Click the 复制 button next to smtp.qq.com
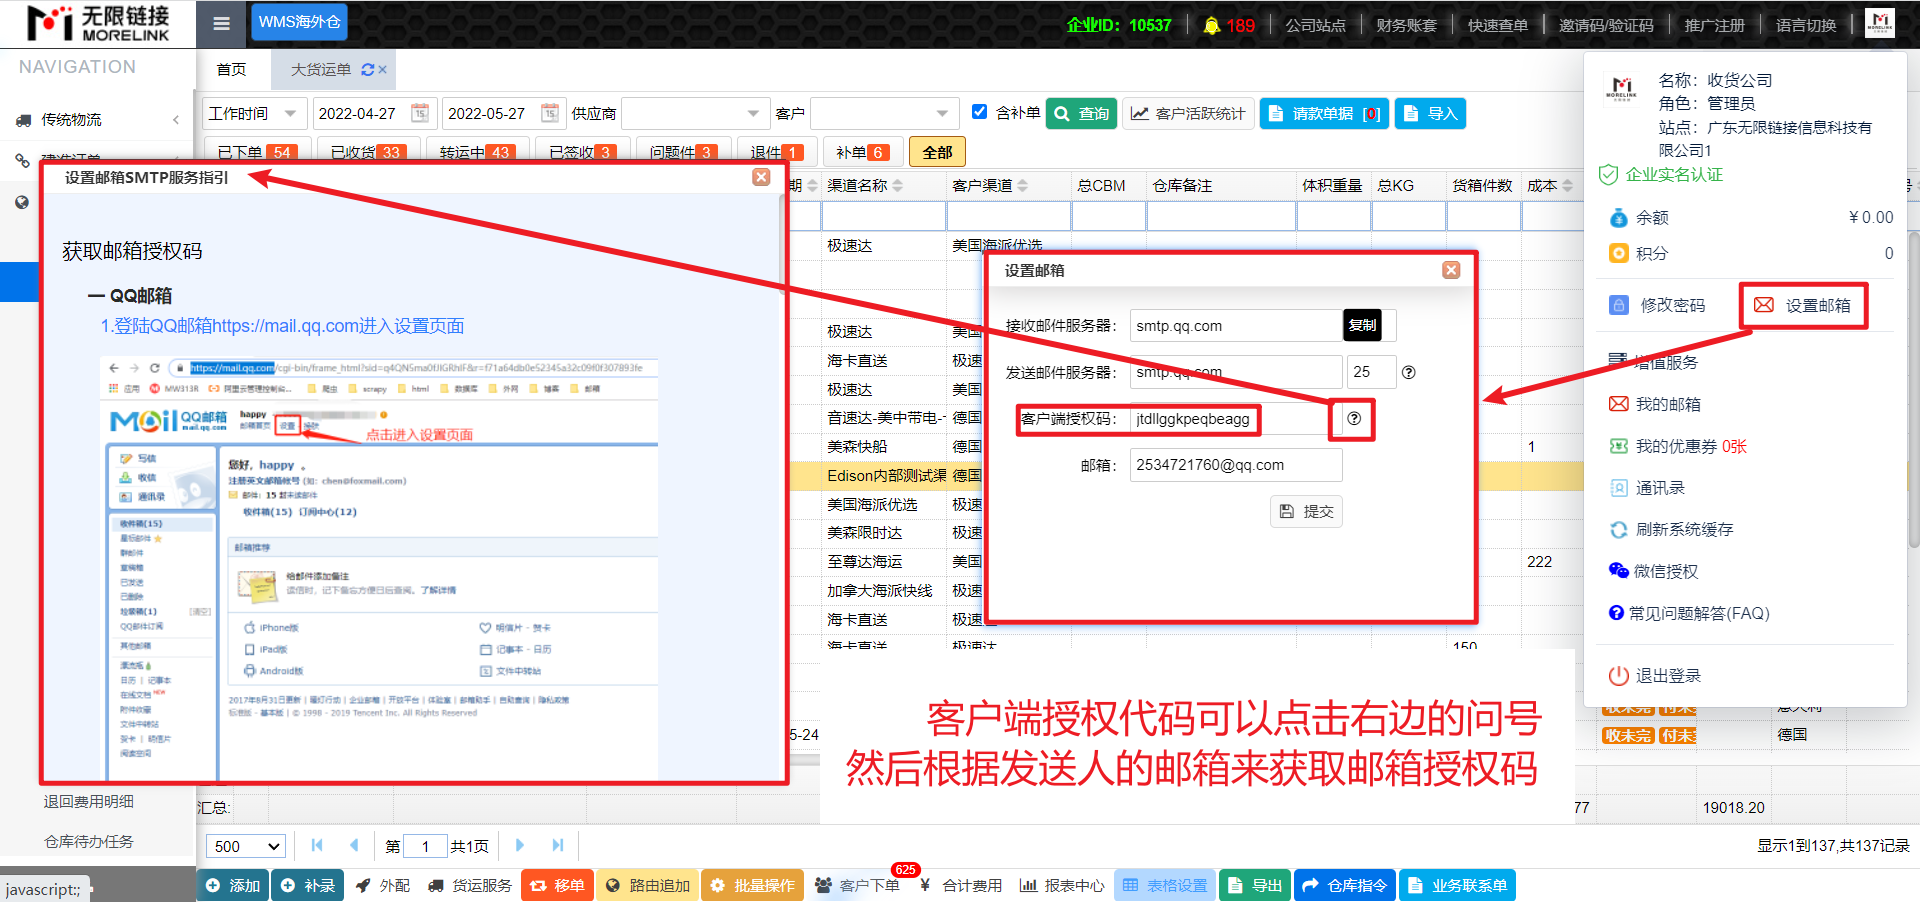Image resolution: width=1920 pixels, height=902 pixels. pos(1361,325)
